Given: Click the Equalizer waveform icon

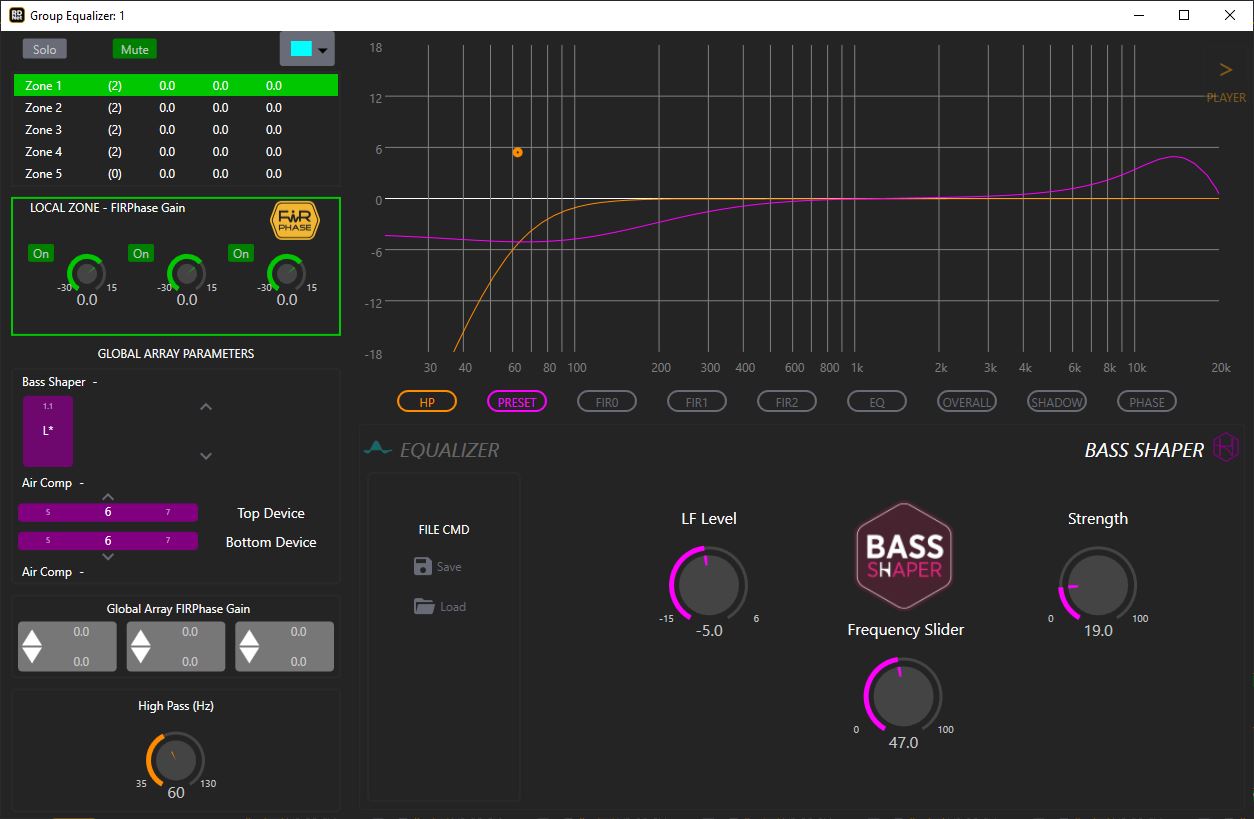Looking at the screenshot, I should [x=377, y=449].
